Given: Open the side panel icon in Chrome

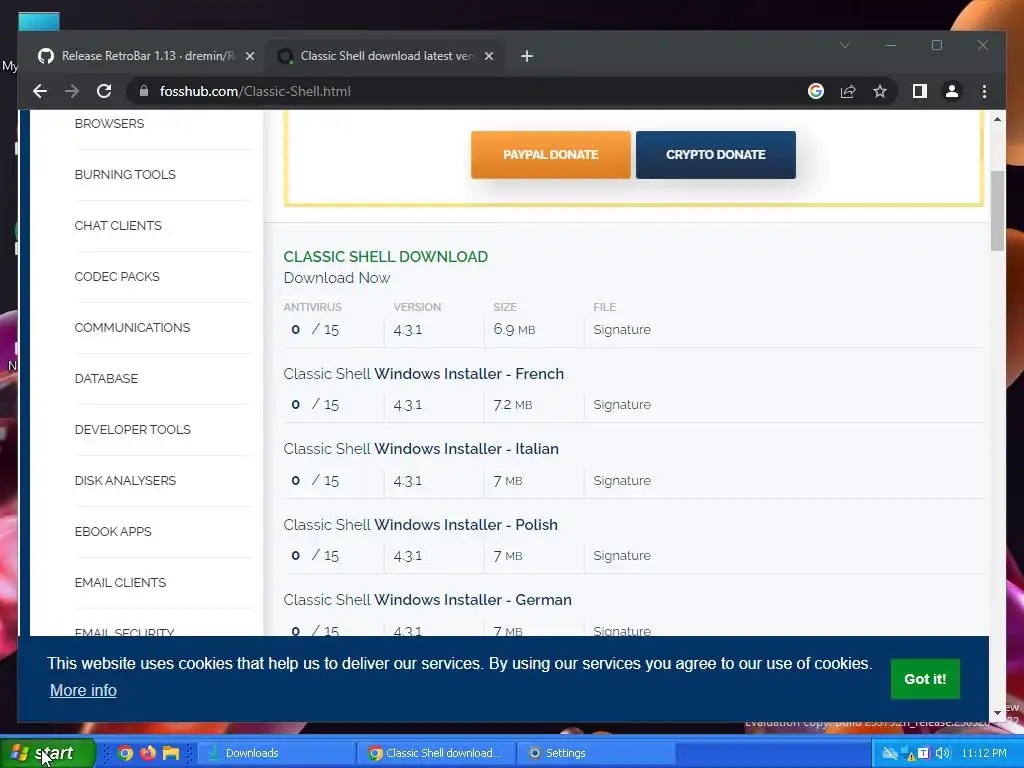Looking at the screenshot, I should click(x=920, y=91).
